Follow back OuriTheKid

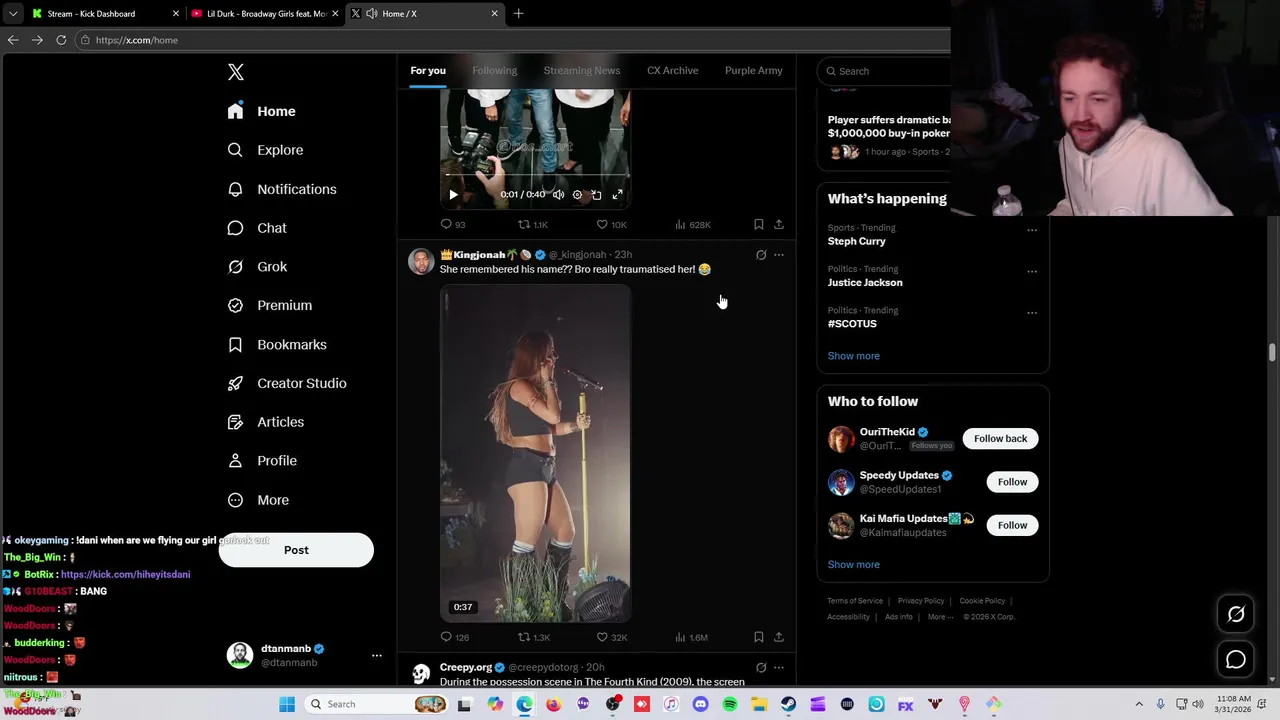tap(1001, 439)
